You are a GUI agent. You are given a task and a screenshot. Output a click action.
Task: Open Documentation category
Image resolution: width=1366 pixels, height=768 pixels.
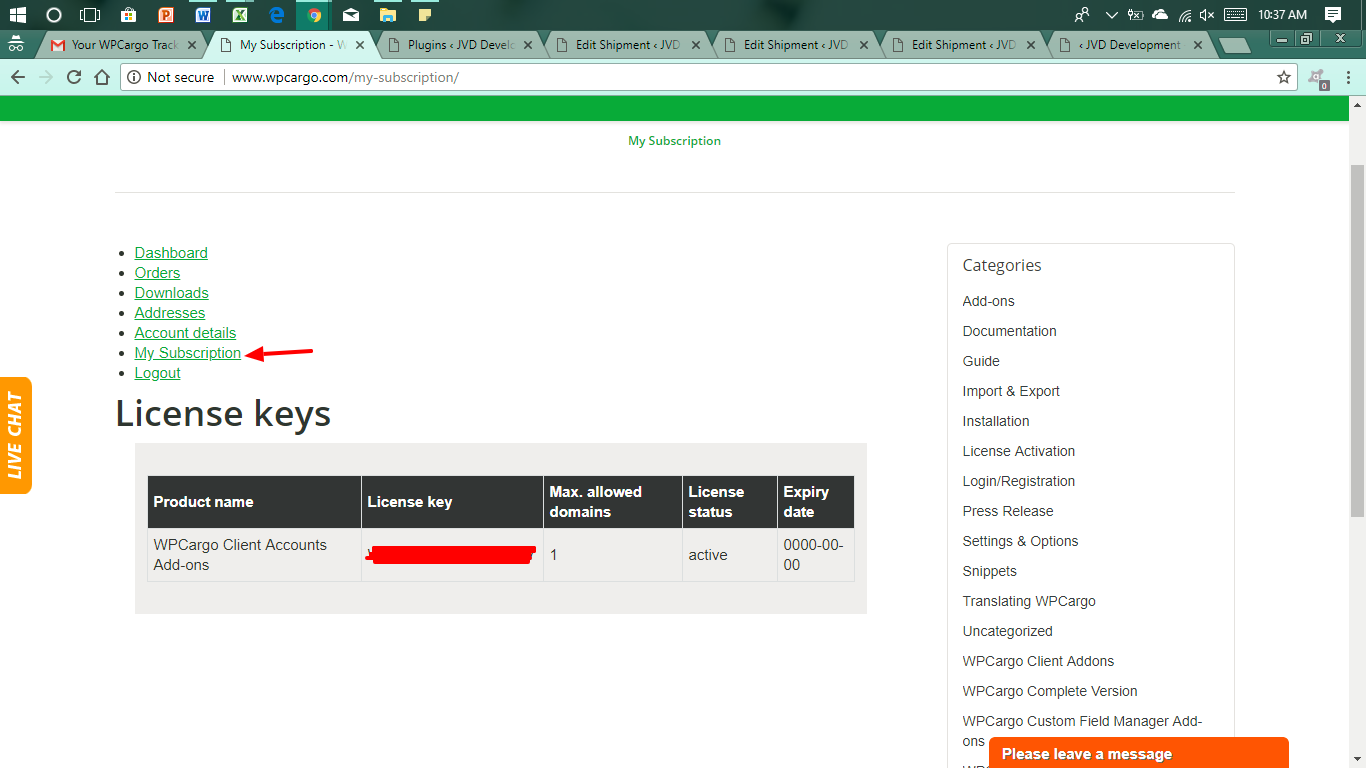[x=1010, y=331]
